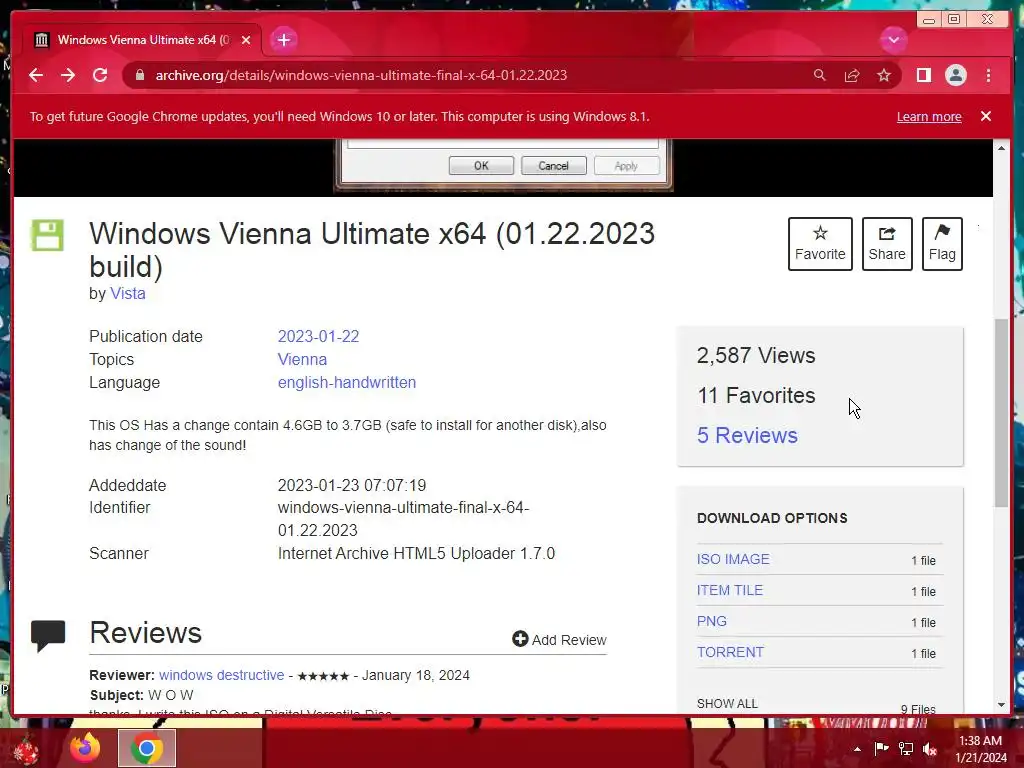Click the Addeddate value 2023-01-23 07:07:19
This screenshot has width=1024, height=768.
352,485
